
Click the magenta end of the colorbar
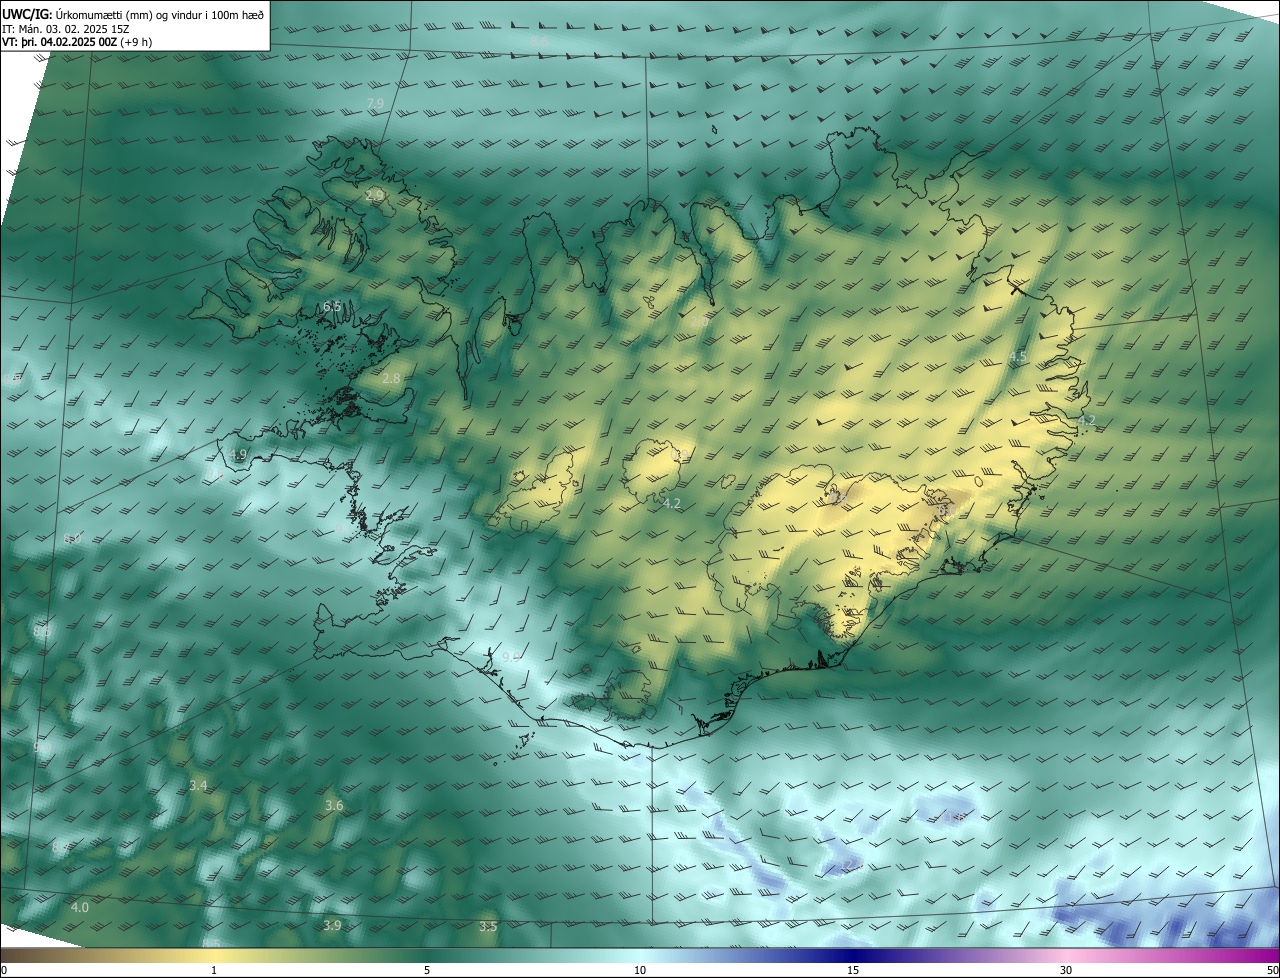1270,956
